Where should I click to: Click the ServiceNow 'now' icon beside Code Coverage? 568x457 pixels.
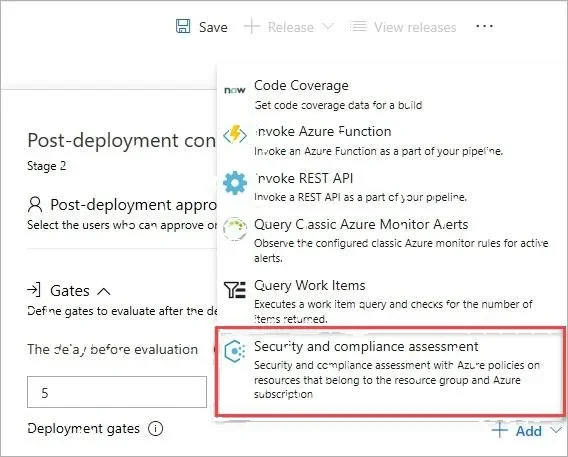point(235,90)
